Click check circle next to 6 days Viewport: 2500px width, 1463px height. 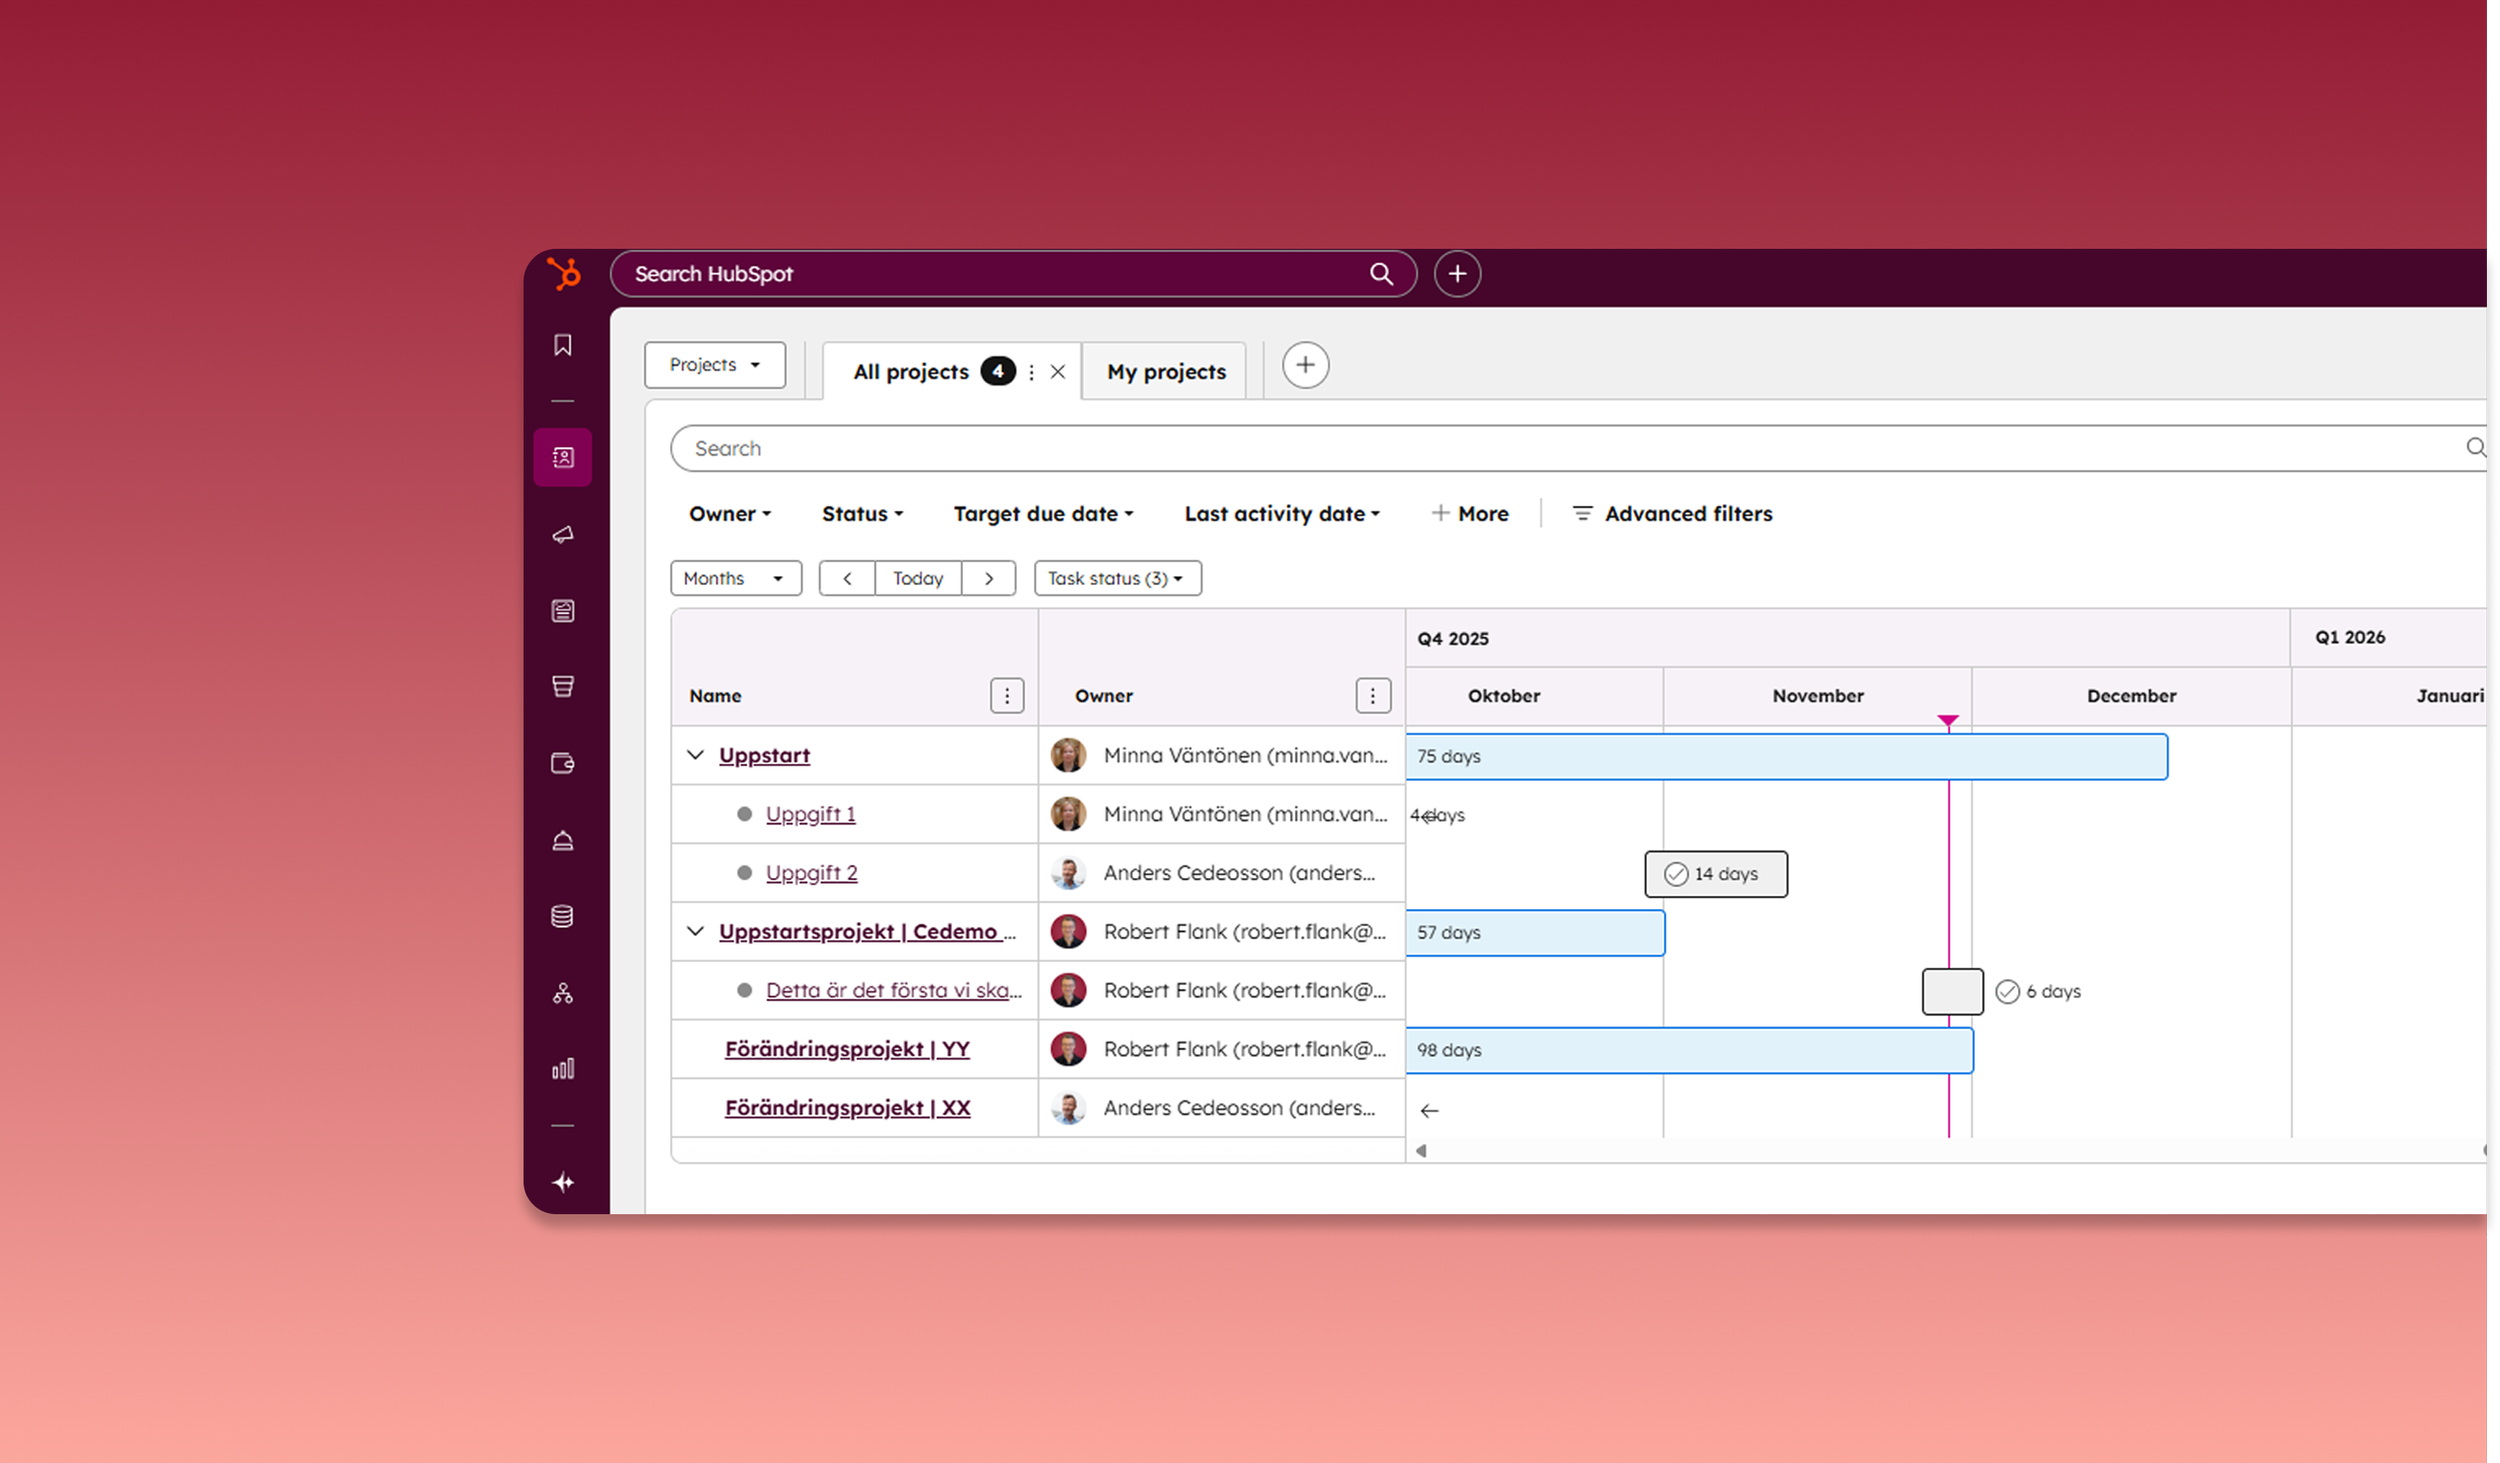[x=2008, y=992]
